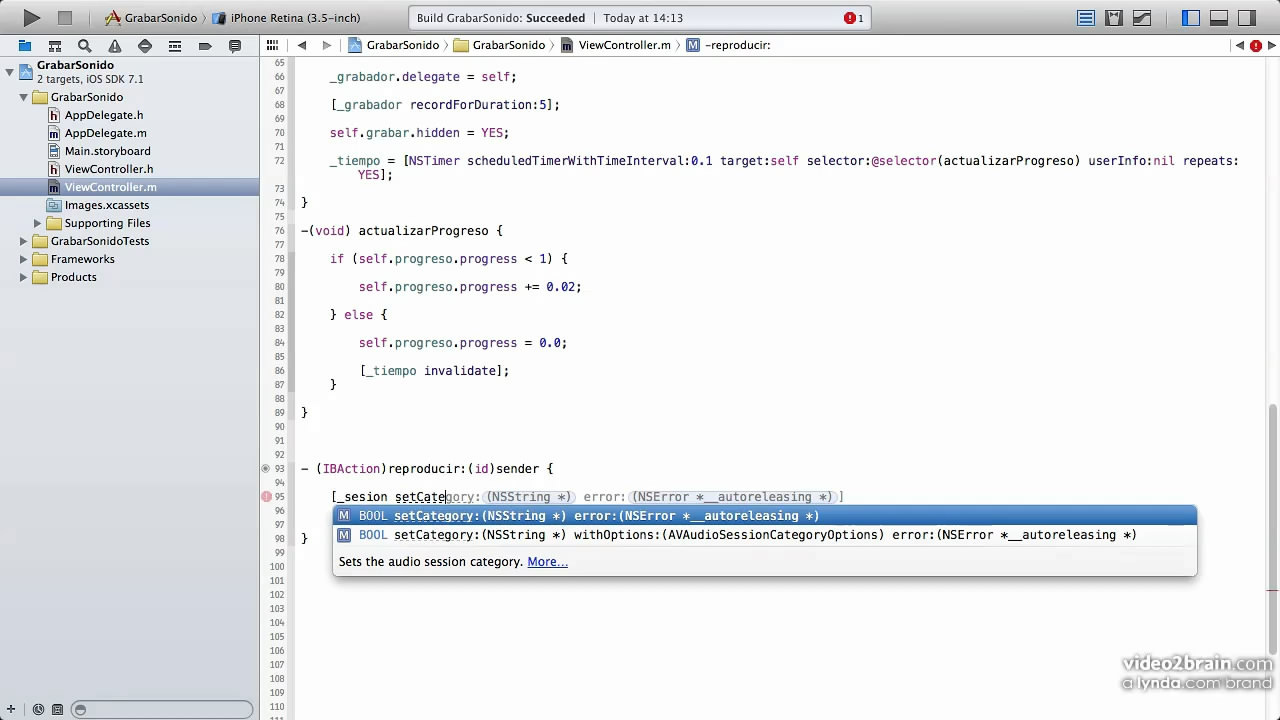Open More... documentation link in completion popup
The width and height of the screenshot is (1280, 720).
click(x=547, y=562)
